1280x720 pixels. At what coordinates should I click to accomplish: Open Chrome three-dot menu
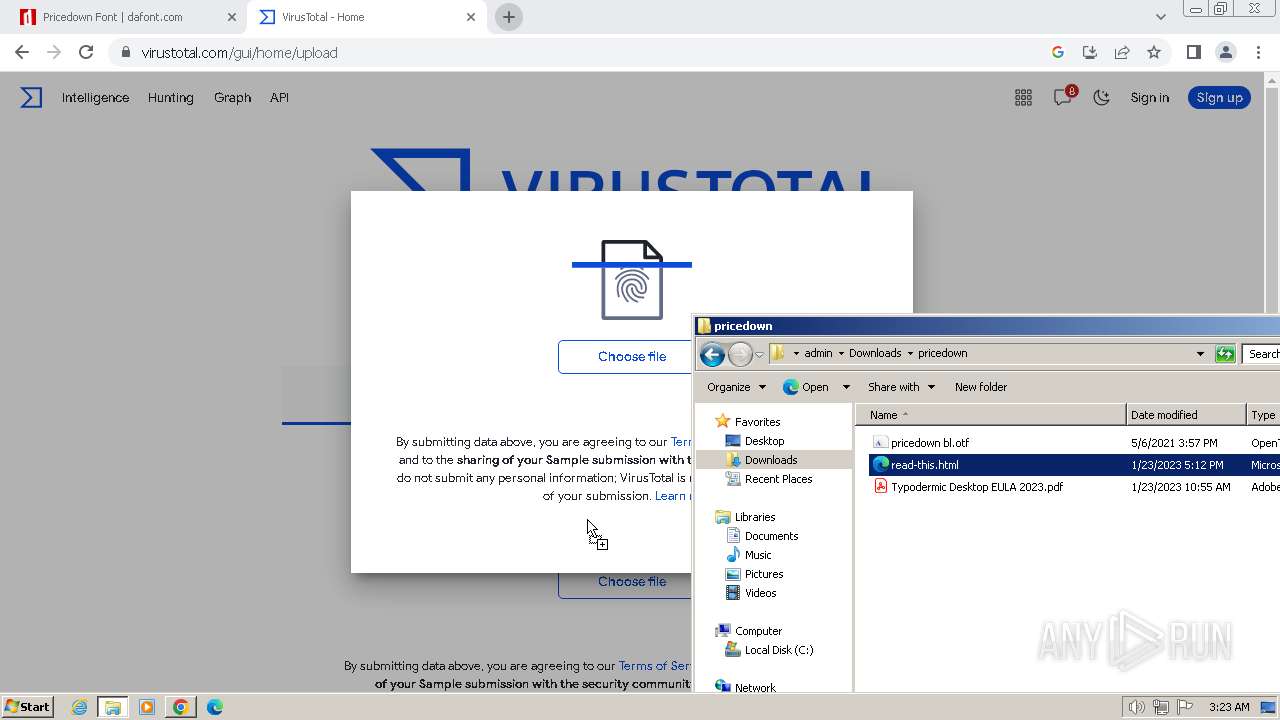[x=1257, y=52]
